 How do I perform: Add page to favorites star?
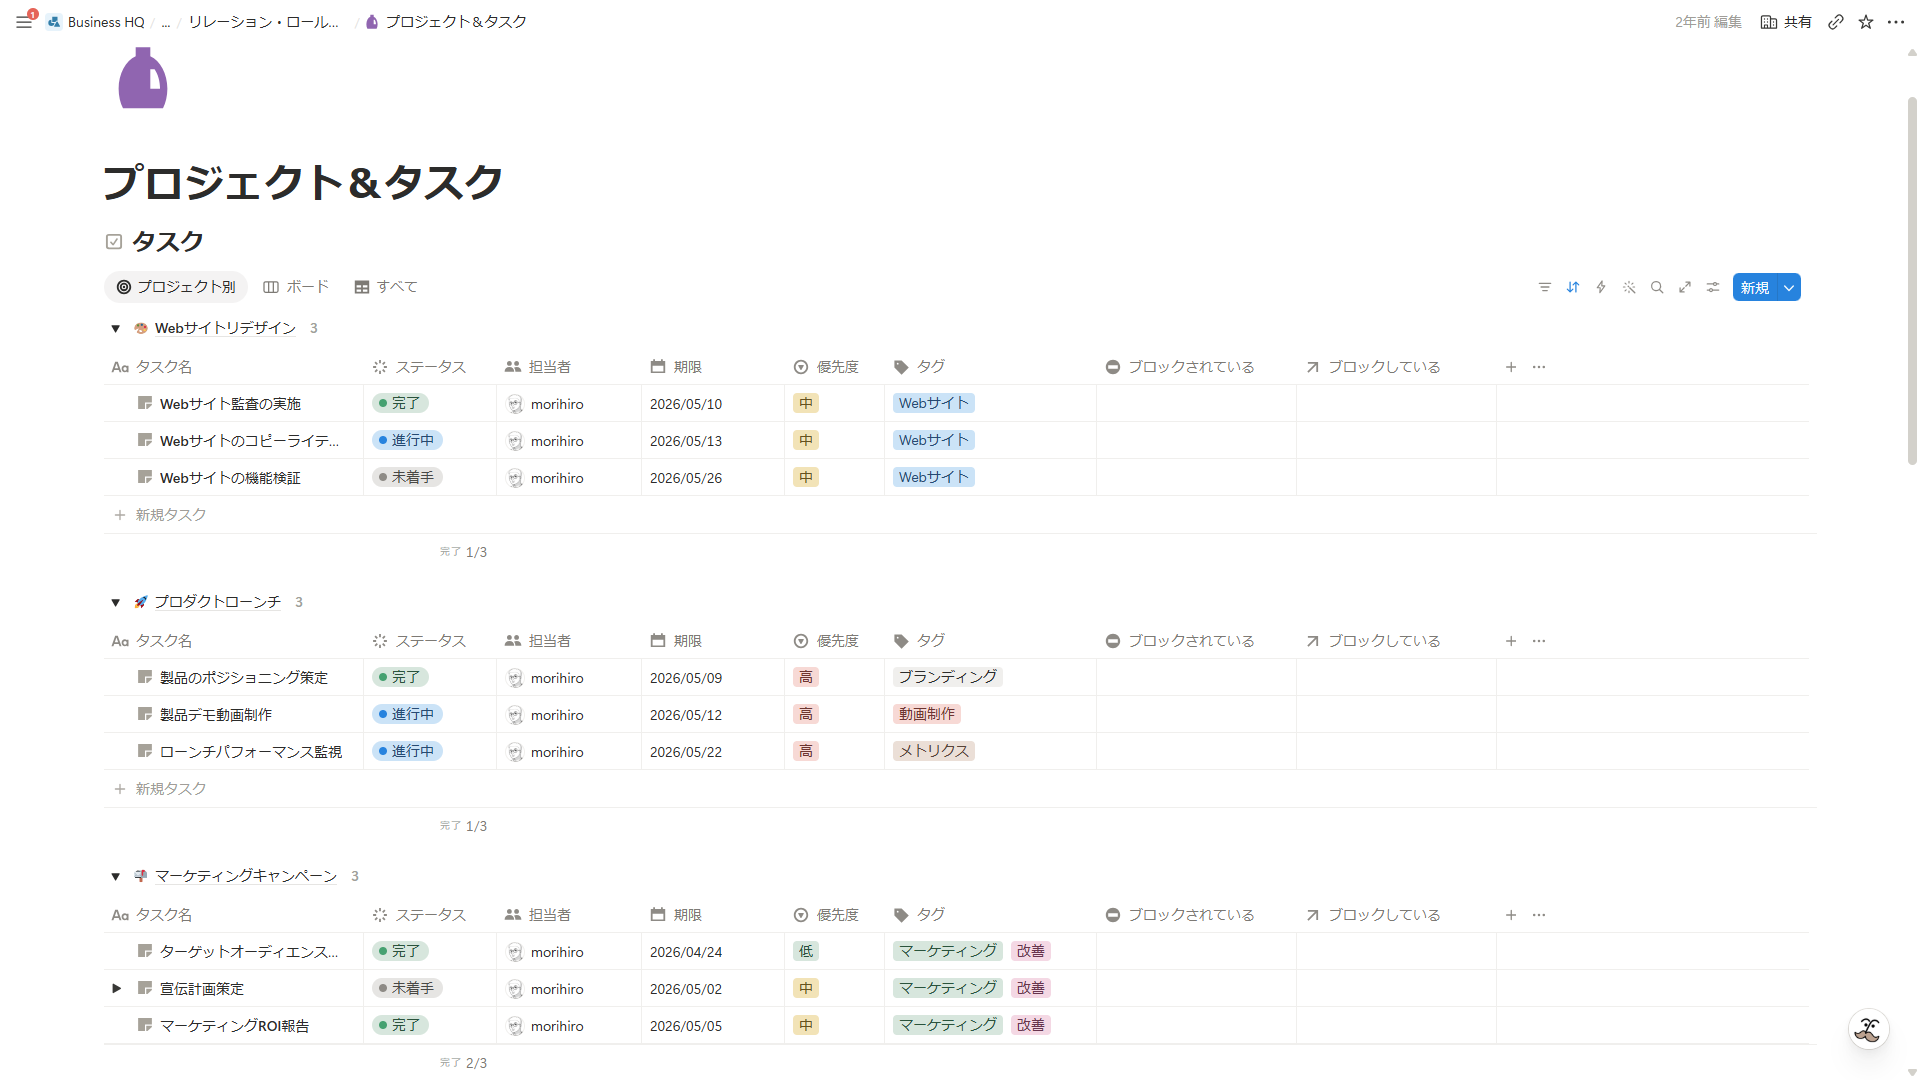tap(1866, 22)
